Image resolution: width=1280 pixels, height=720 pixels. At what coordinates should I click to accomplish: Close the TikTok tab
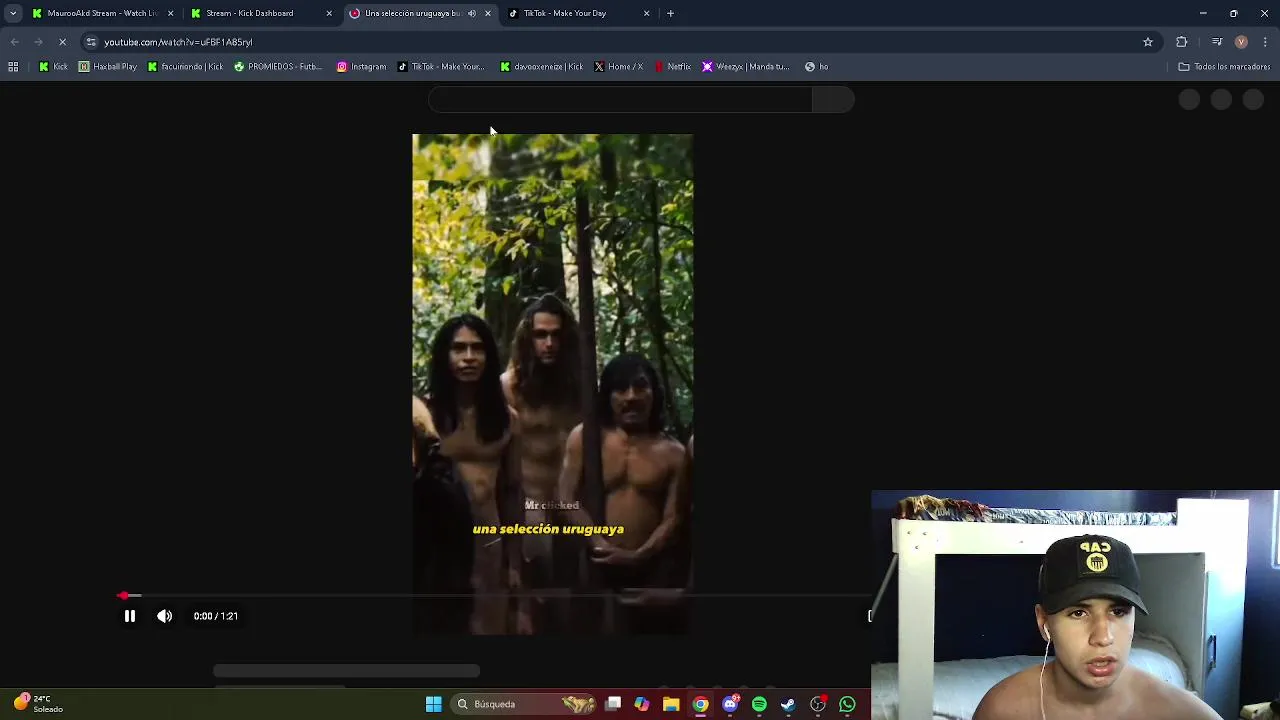(646, 13)
